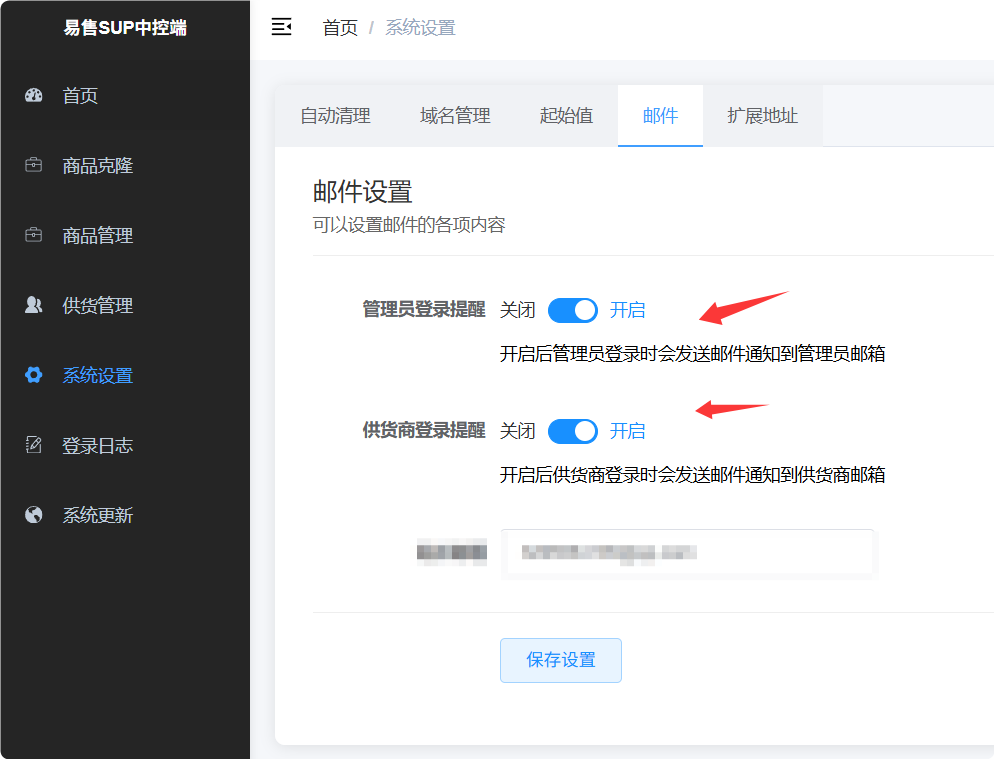This screenshot has width=994, height=759.
Task: Open 首页 from the sidebar
Action: tap(80, 95)
